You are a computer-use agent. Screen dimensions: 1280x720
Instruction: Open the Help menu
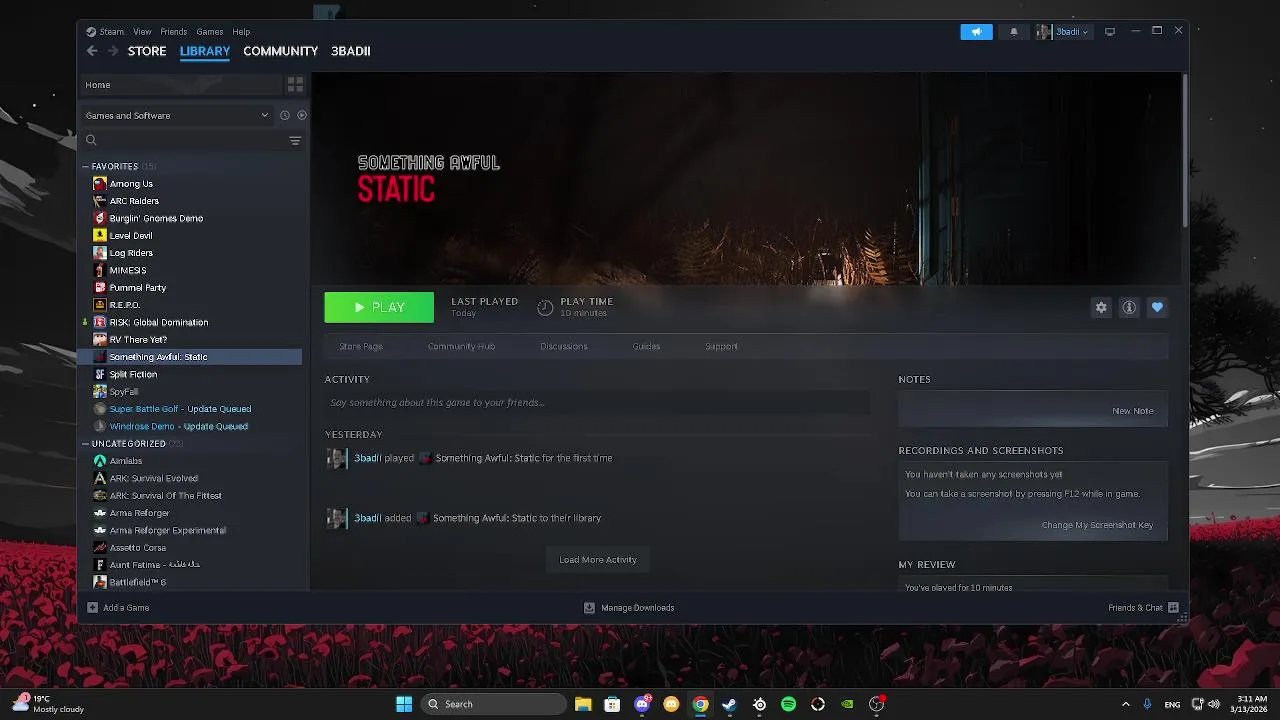coord(241,32)
